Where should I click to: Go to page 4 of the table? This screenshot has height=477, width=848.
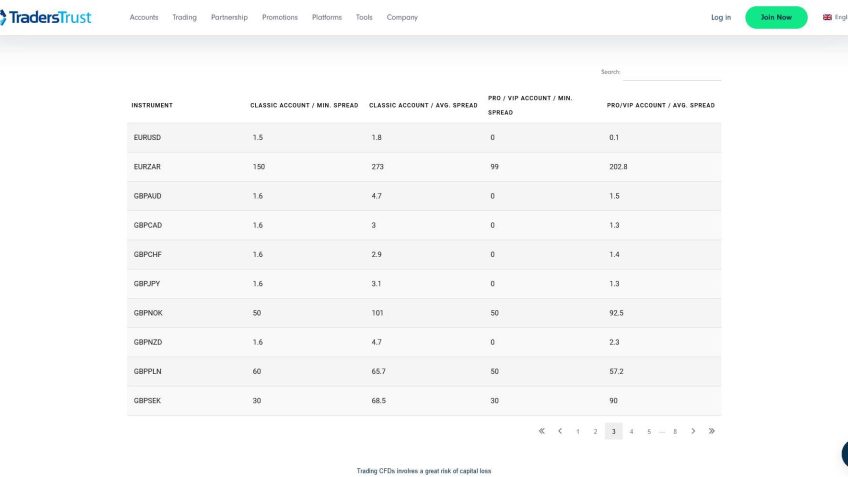point(631,431)
